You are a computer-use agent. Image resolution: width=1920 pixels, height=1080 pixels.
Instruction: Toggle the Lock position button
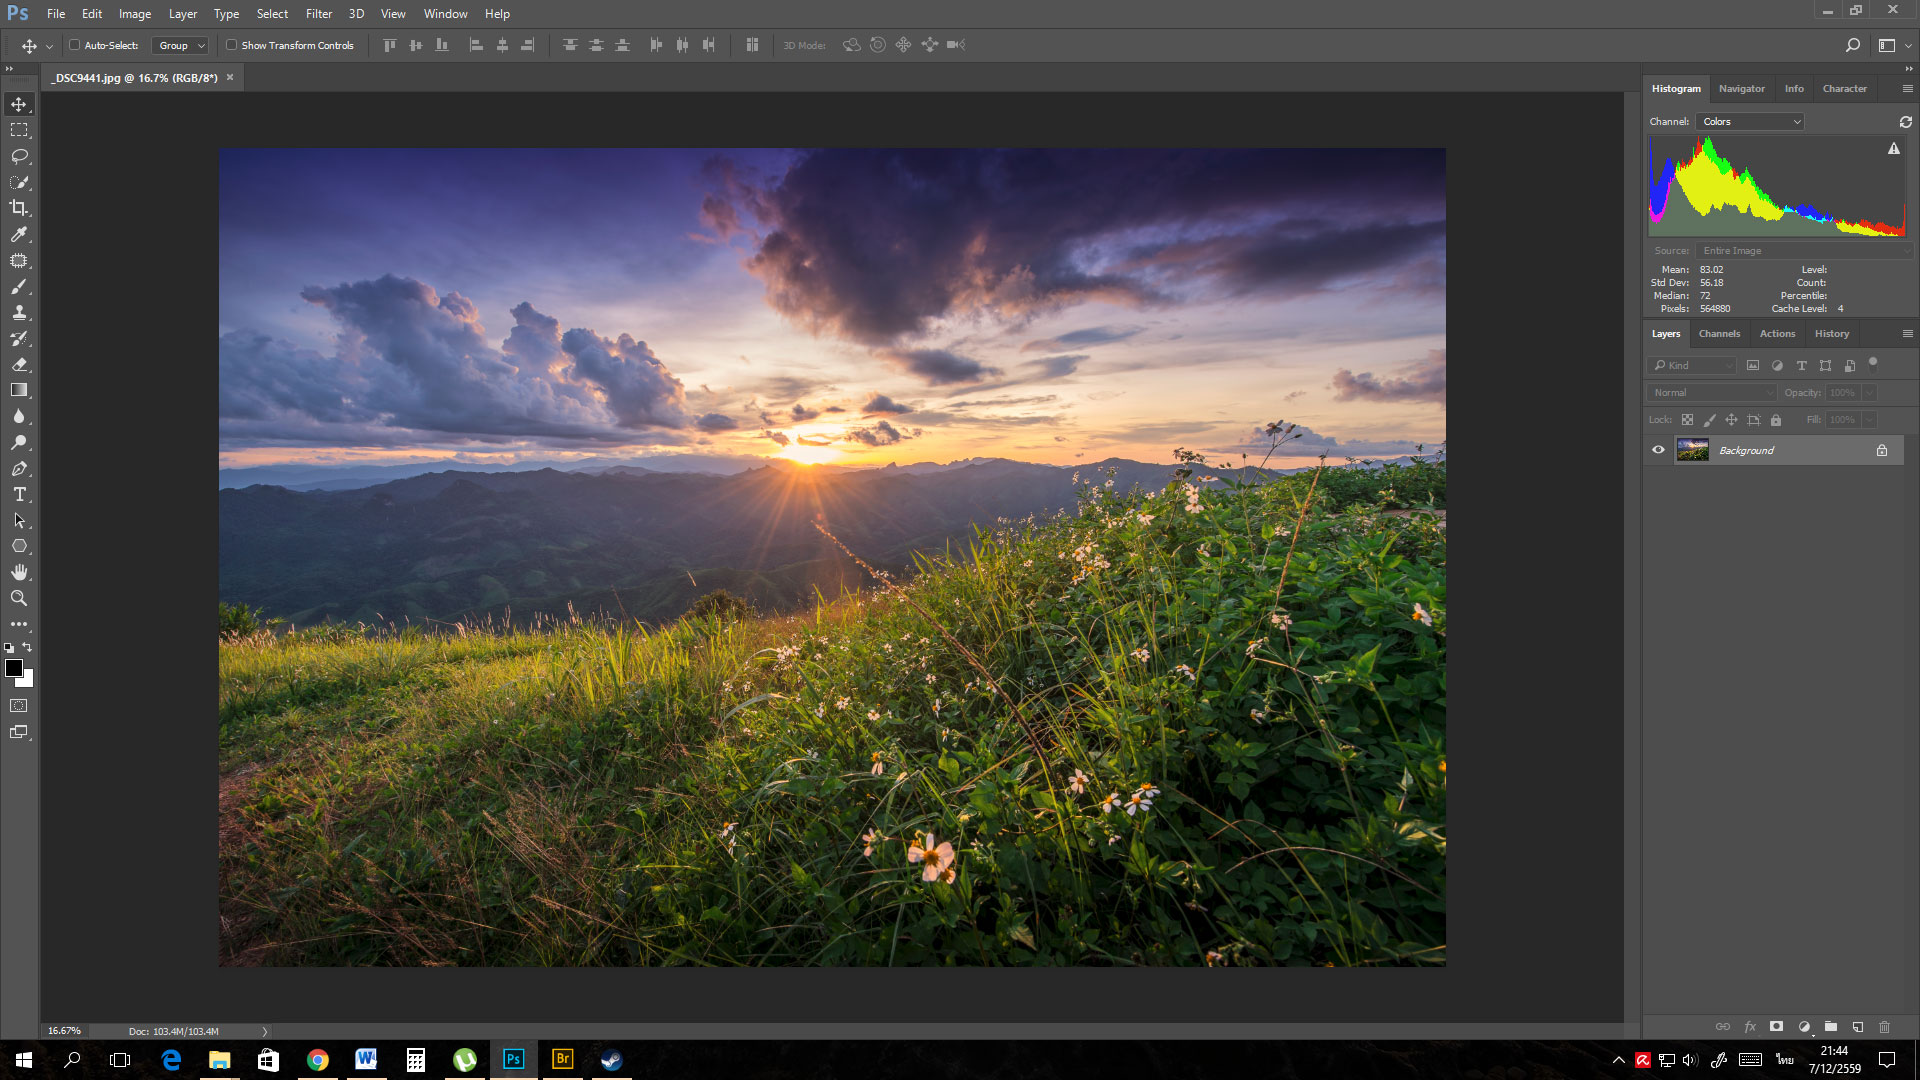click(1731, 420)
